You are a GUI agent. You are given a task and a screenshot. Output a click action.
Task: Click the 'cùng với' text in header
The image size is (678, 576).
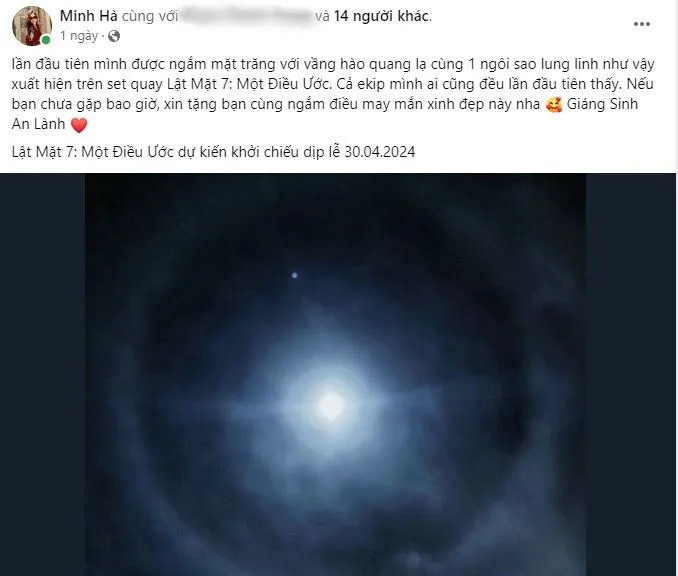150,16
